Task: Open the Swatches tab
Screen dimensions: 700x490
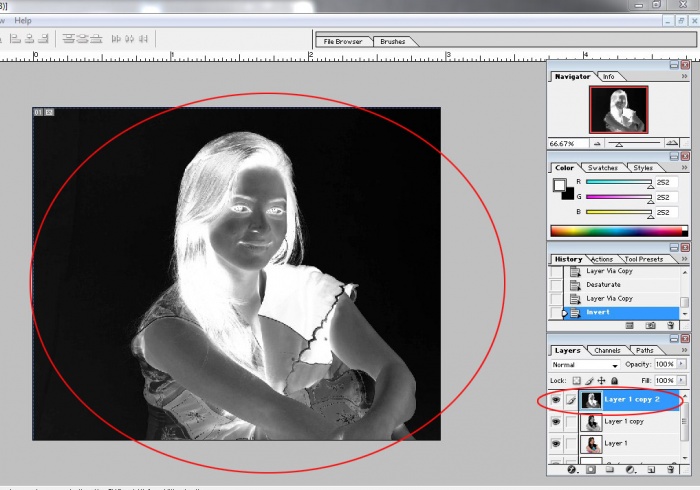Action: tap(602, 167)
